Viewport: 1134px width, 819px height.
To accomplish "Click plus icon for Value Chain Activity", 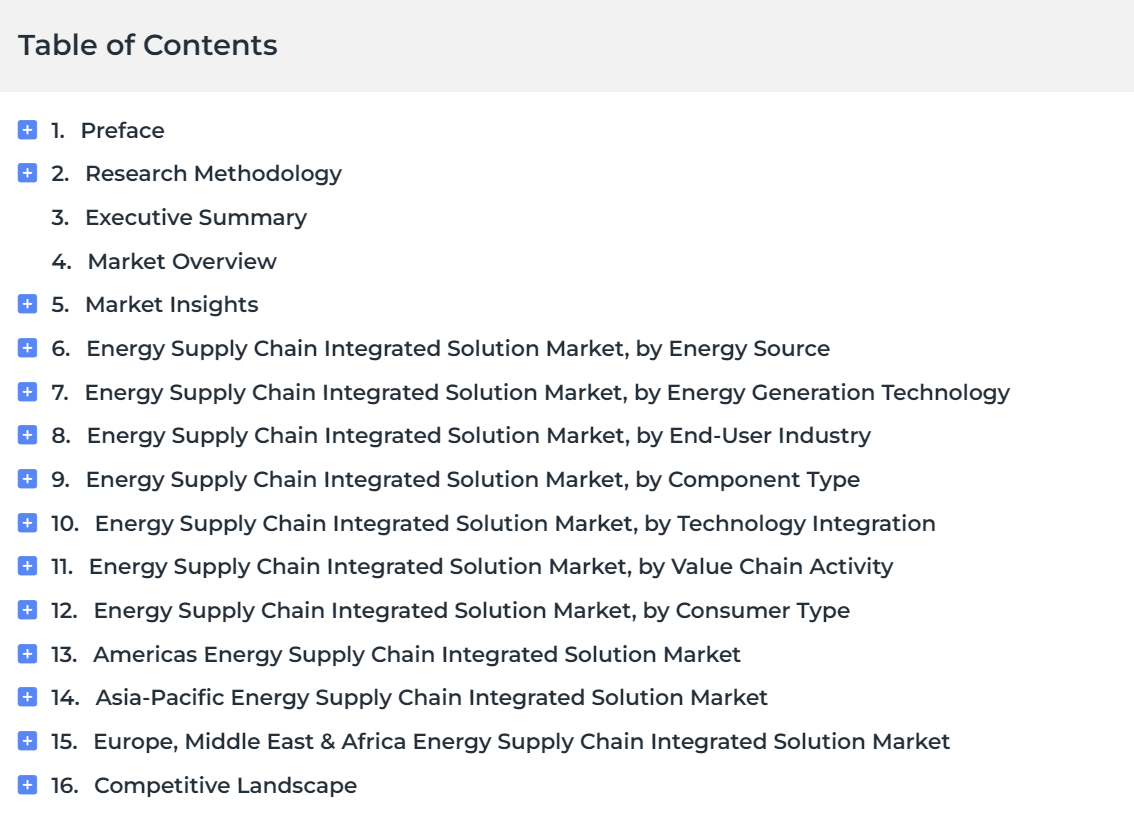I will [27, 566].
